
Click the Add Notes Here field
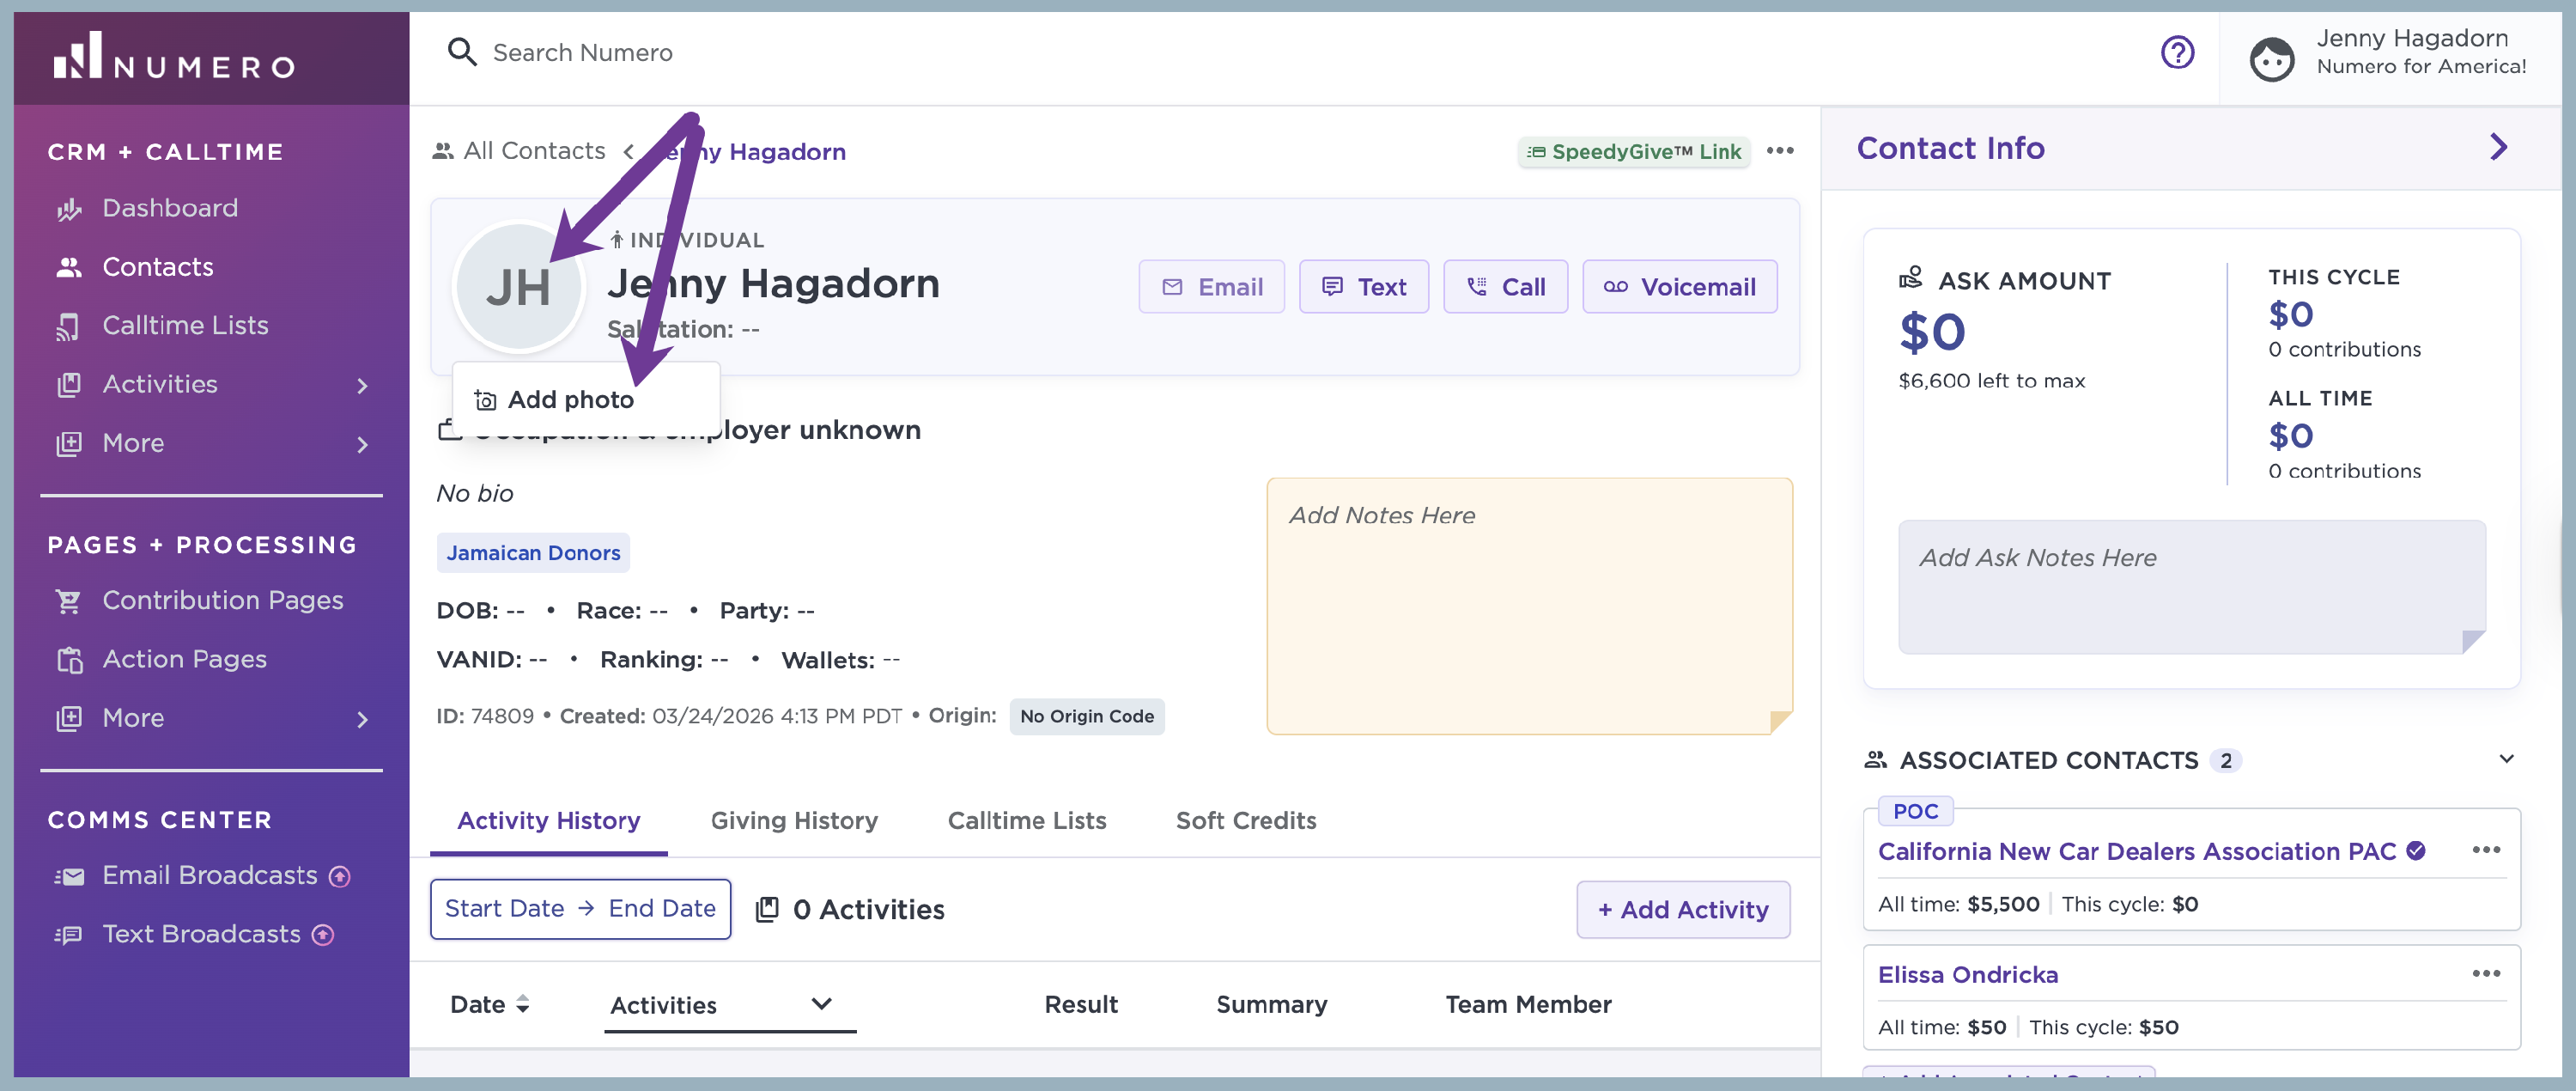click(x=1528, y=606)
